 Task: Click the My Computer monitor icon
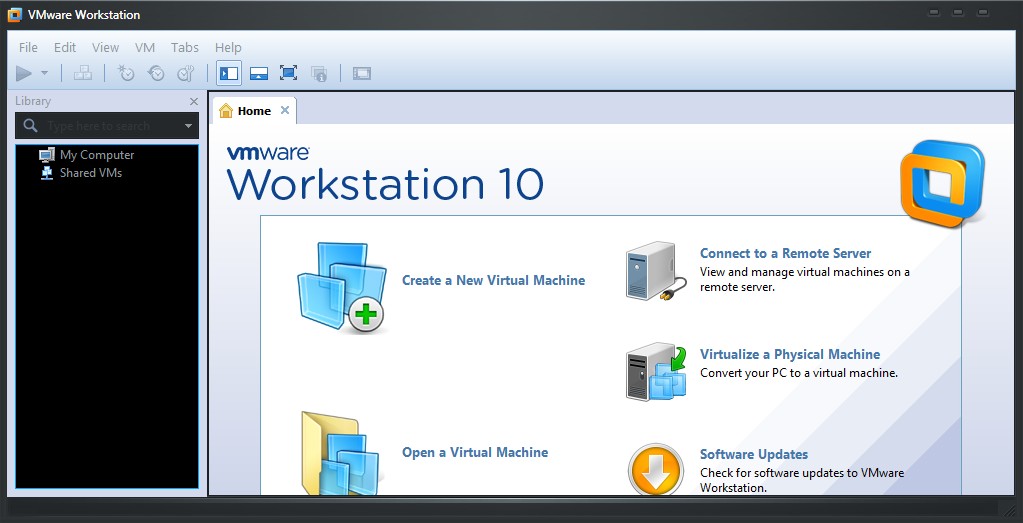47,155
